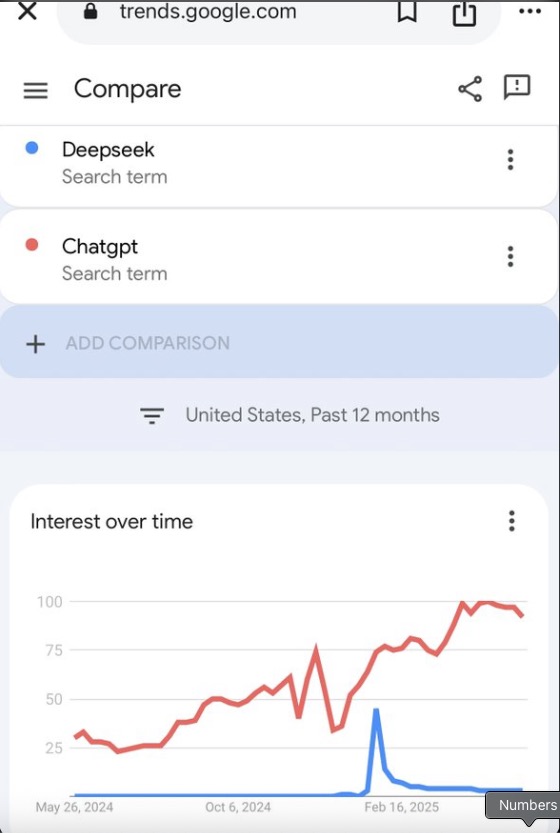Send feedback using the feedback icon
Screen dimensions: 560x833
[x=517, y=87]
